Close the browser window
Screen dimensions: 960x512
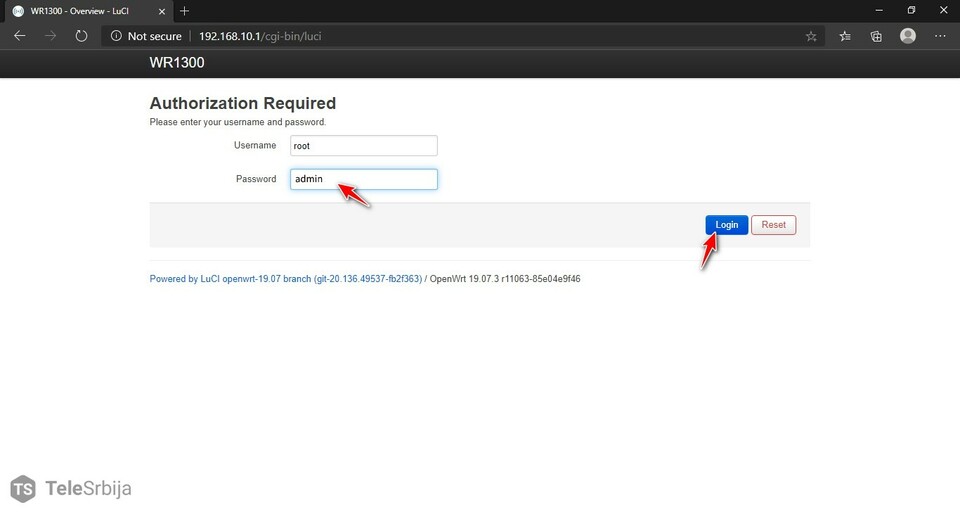coord(943,10)
